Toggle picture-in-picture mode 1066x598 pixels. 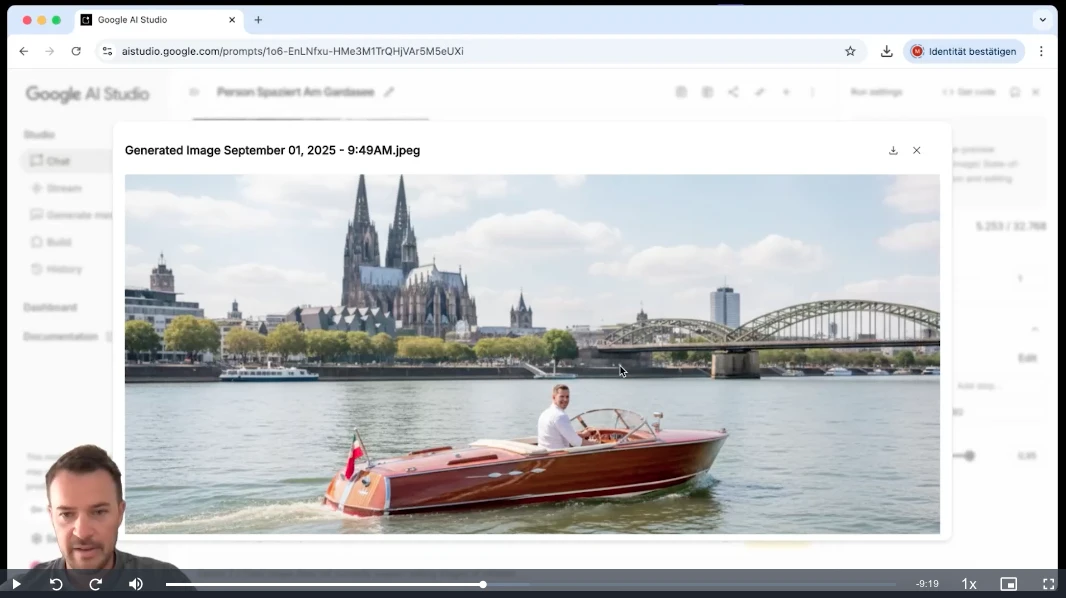tap(1008, 583)
